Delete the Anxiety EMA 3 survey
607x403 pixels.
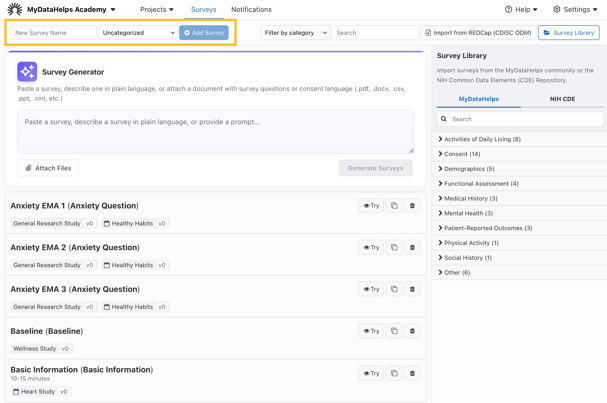412,289
